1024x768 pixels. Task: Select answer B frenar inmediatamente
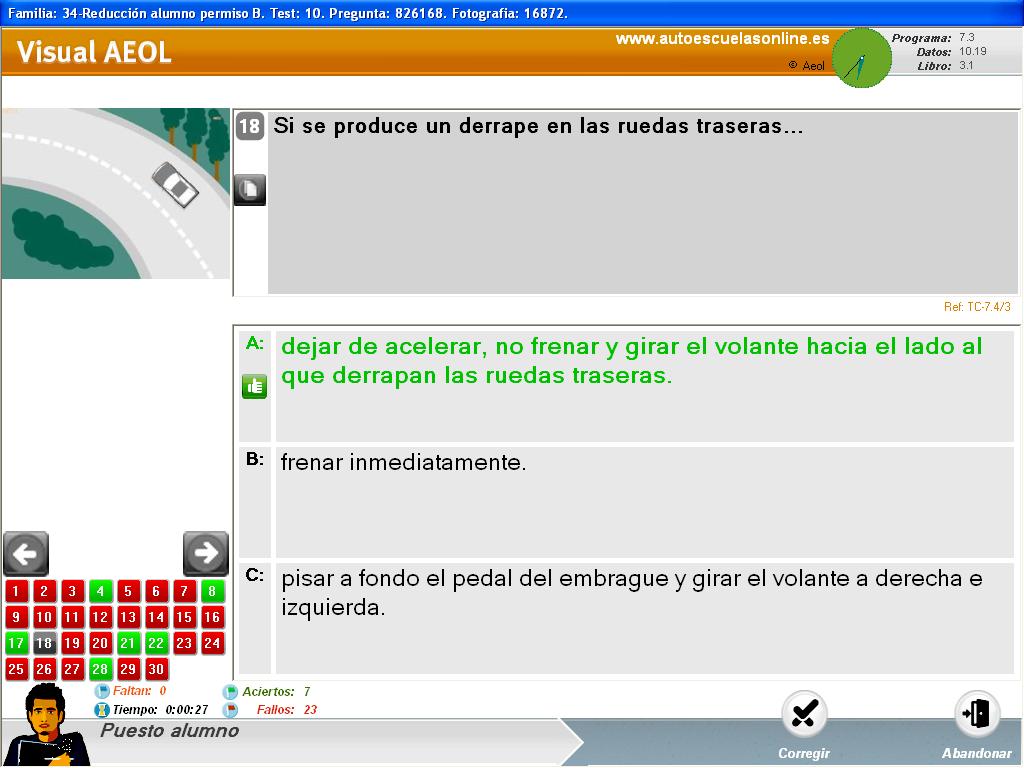tap(403, 463)
